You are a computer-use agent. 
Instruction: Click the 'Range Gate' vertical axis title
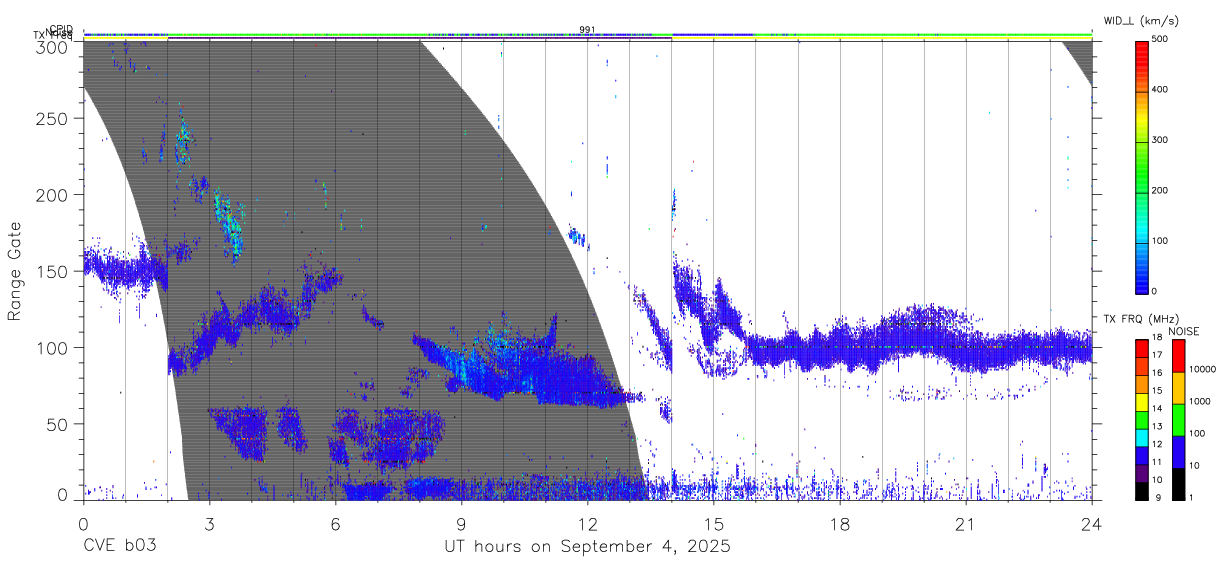click(15, 270)
